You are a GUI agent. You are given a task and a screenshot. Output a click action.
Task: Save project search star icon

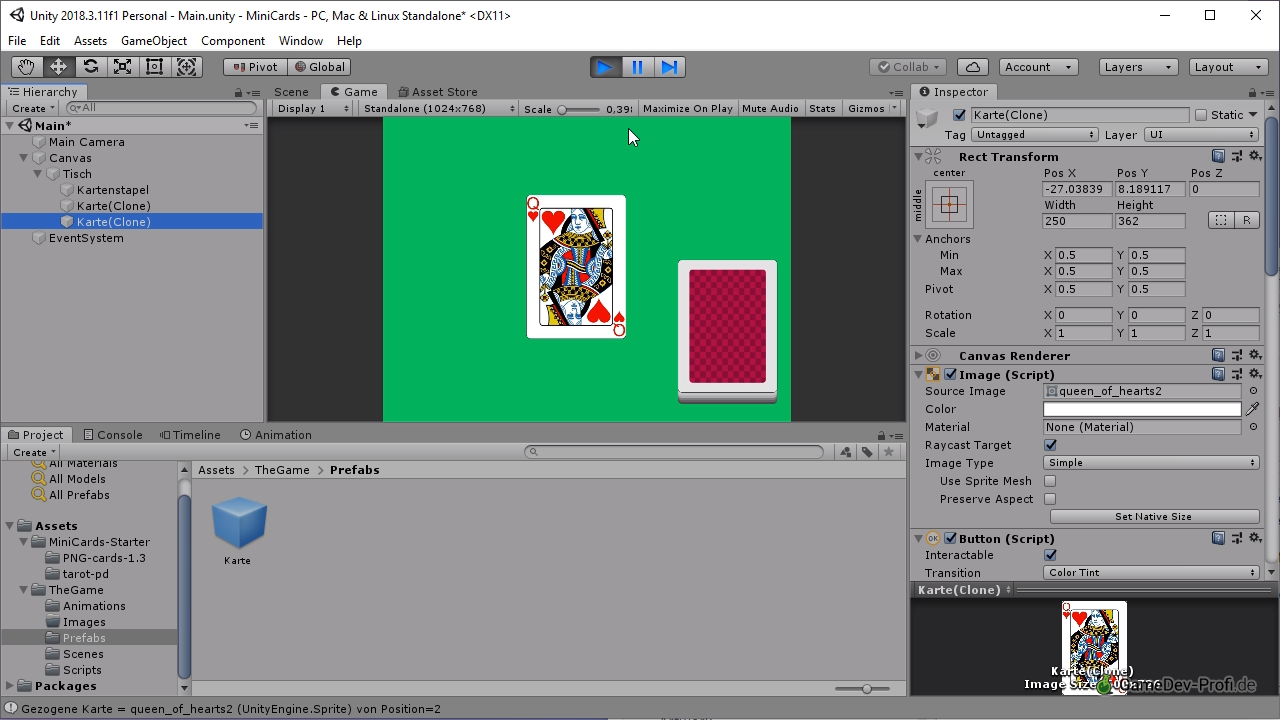pyautogui.click(x=888, y=452)
